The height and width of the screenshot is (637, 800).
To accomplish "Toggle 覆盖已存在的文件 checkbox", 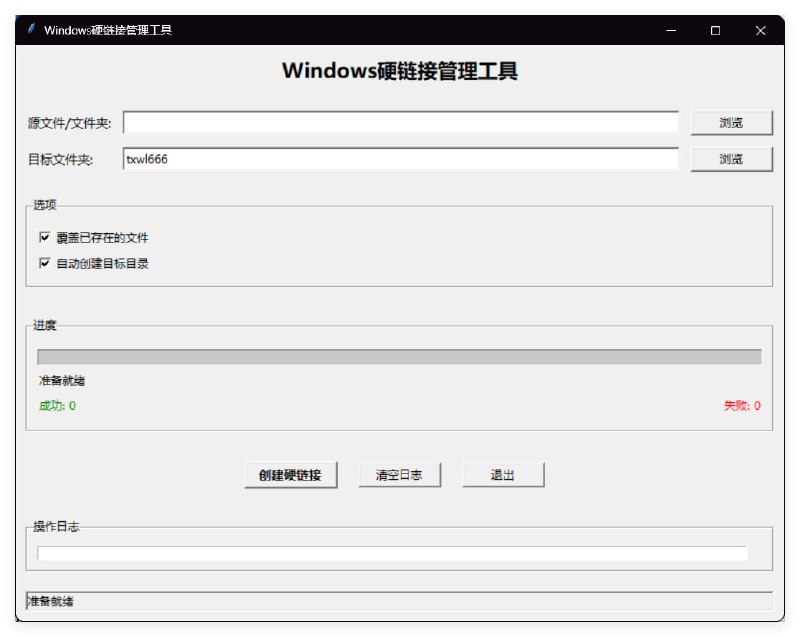I will coord(45,237).
